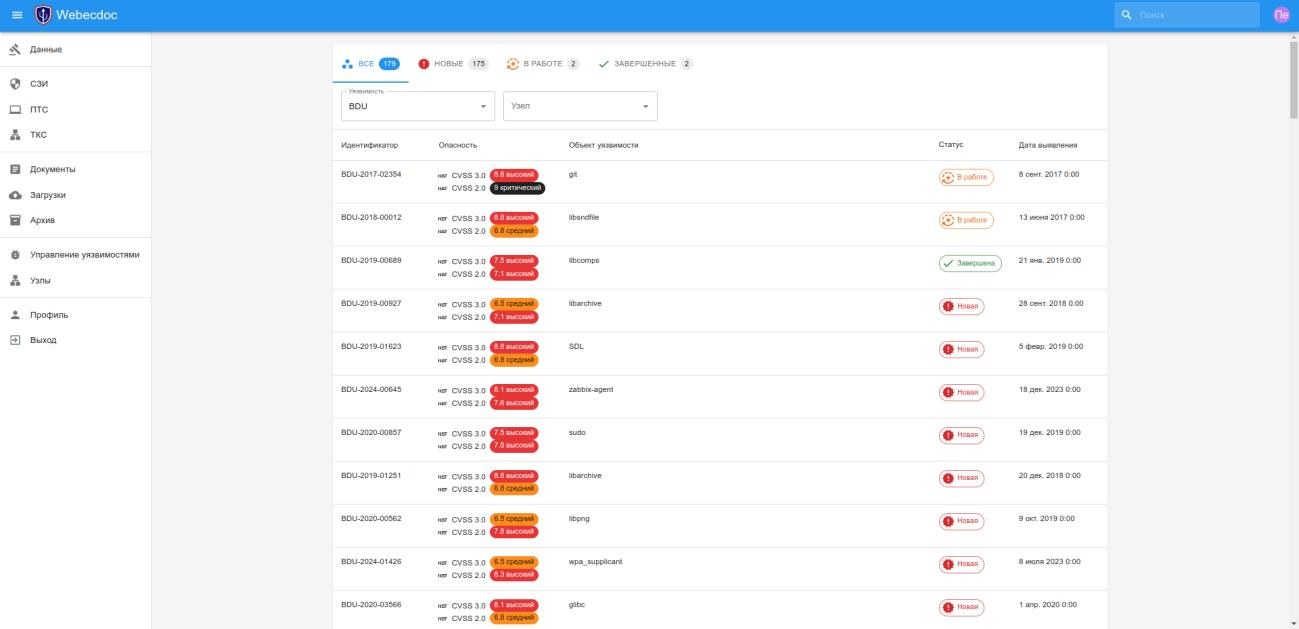
Task: Click the ТКС network icon
Action: pos(15,135)
